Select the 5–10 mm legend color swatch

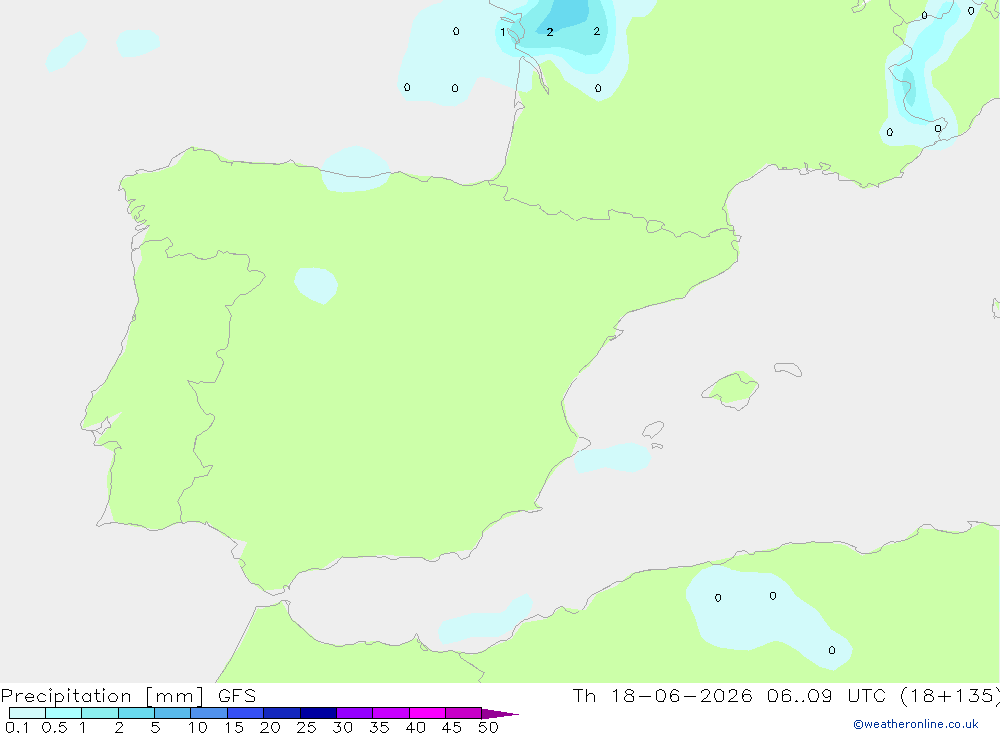[172, 713]
